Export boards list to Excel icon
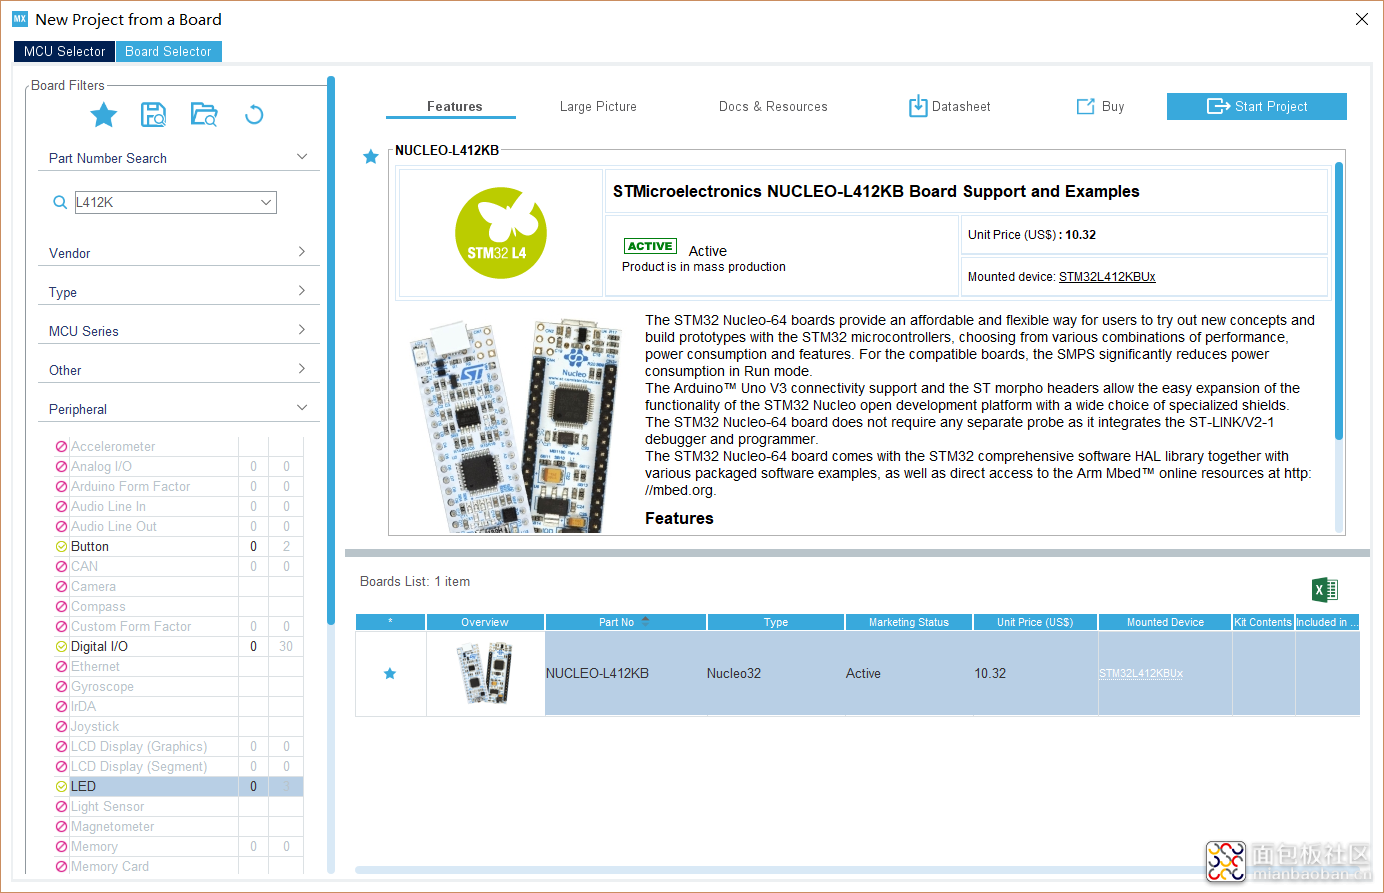The height and width of the screenshot is (893, 1384). pos(1325,590)
